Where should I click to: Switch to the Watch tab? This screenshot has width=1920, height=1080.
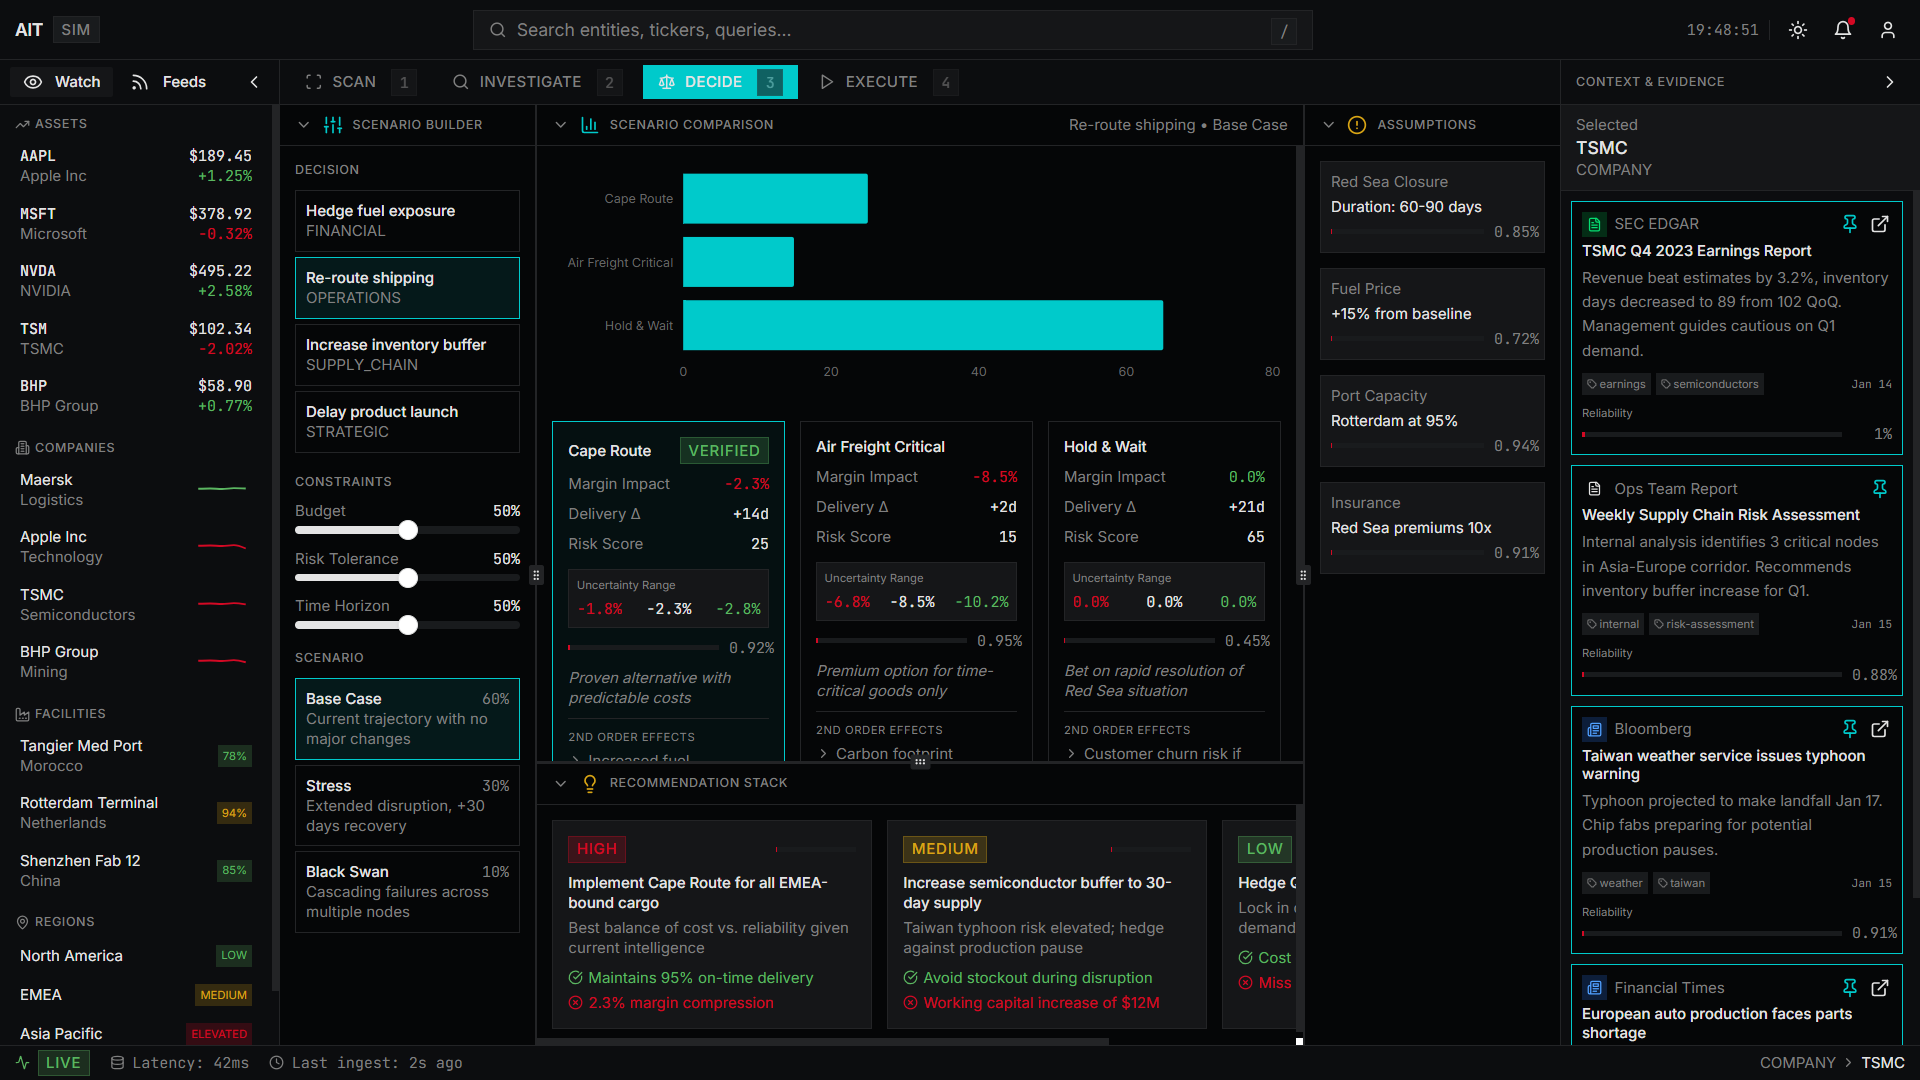pos(62,82)
